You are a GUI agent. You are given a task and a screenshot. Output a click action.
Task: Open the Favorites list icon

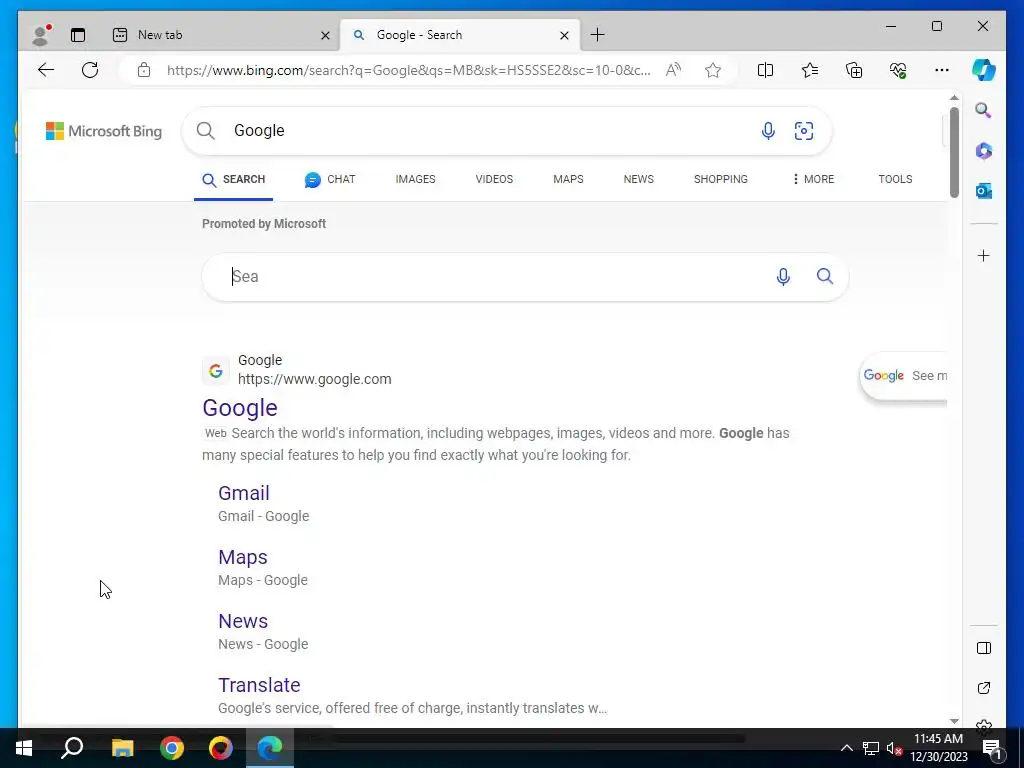(810, 70)
